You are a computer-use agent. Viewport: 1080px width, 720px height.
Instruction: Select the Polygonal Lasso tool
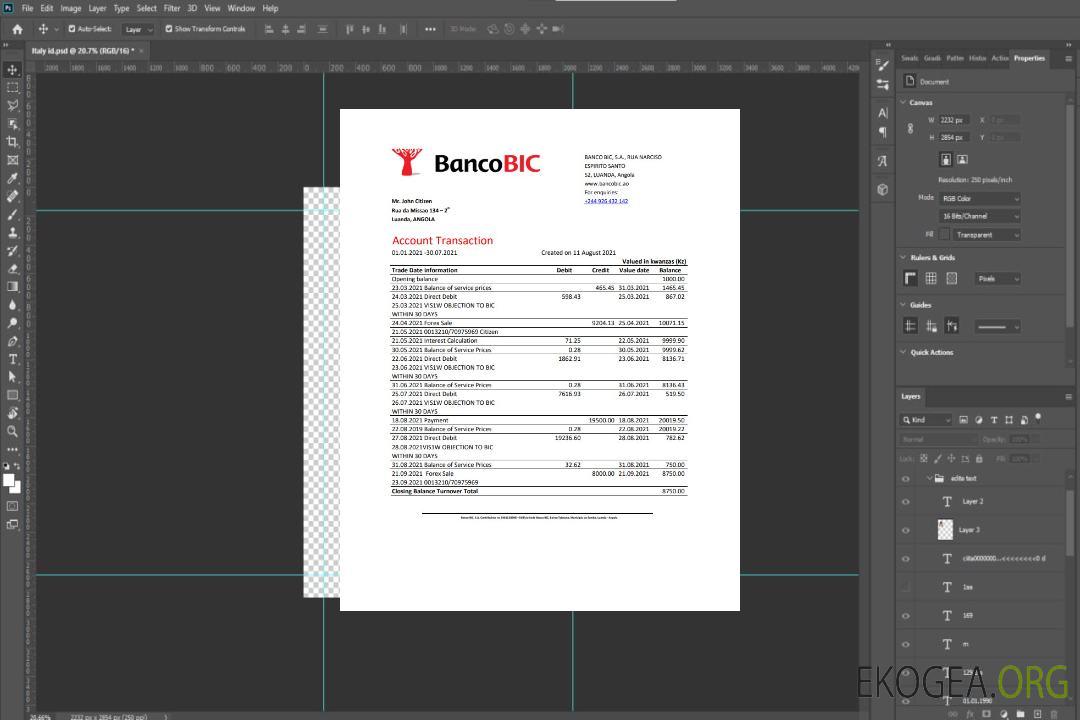click(x=12, y=105)
